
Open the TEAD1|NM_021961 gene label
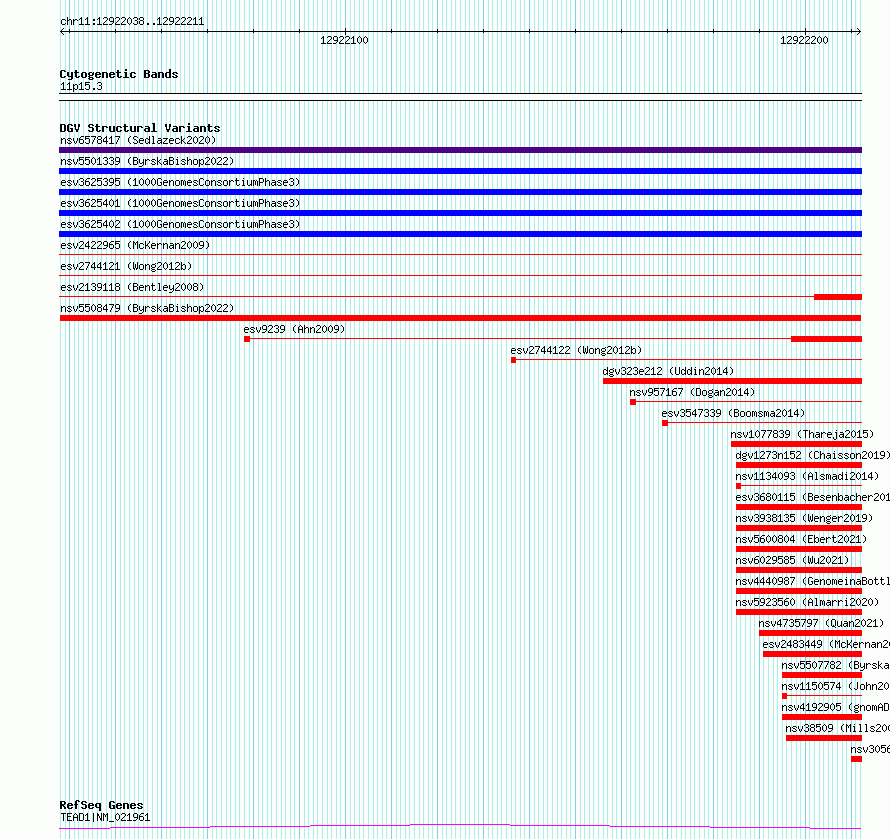pos(105,817)
